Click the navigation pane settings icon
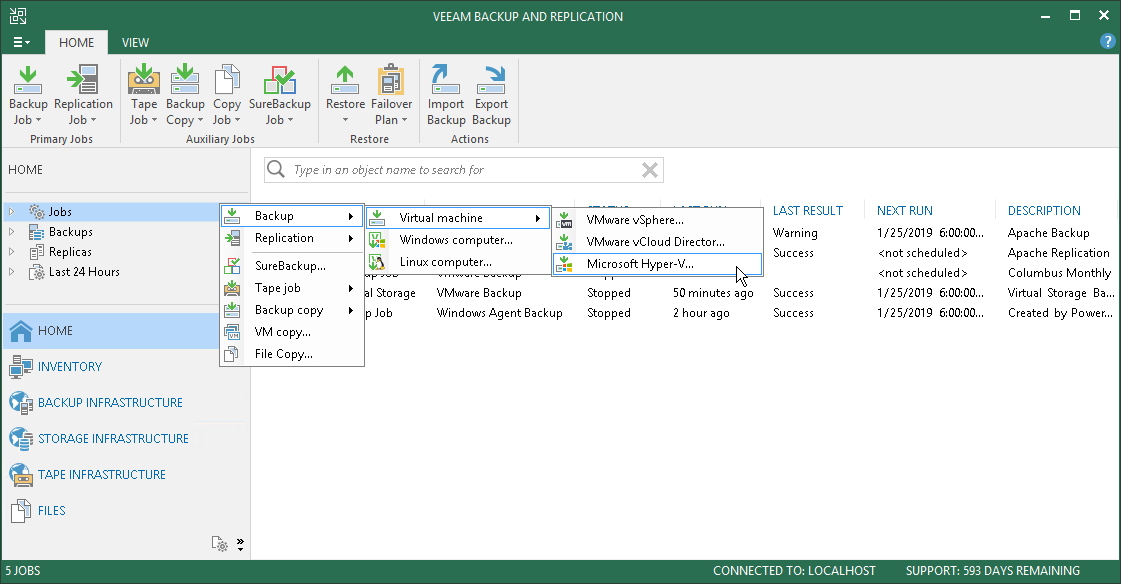Screen dimensions: 1121x584 pos(219,544)
